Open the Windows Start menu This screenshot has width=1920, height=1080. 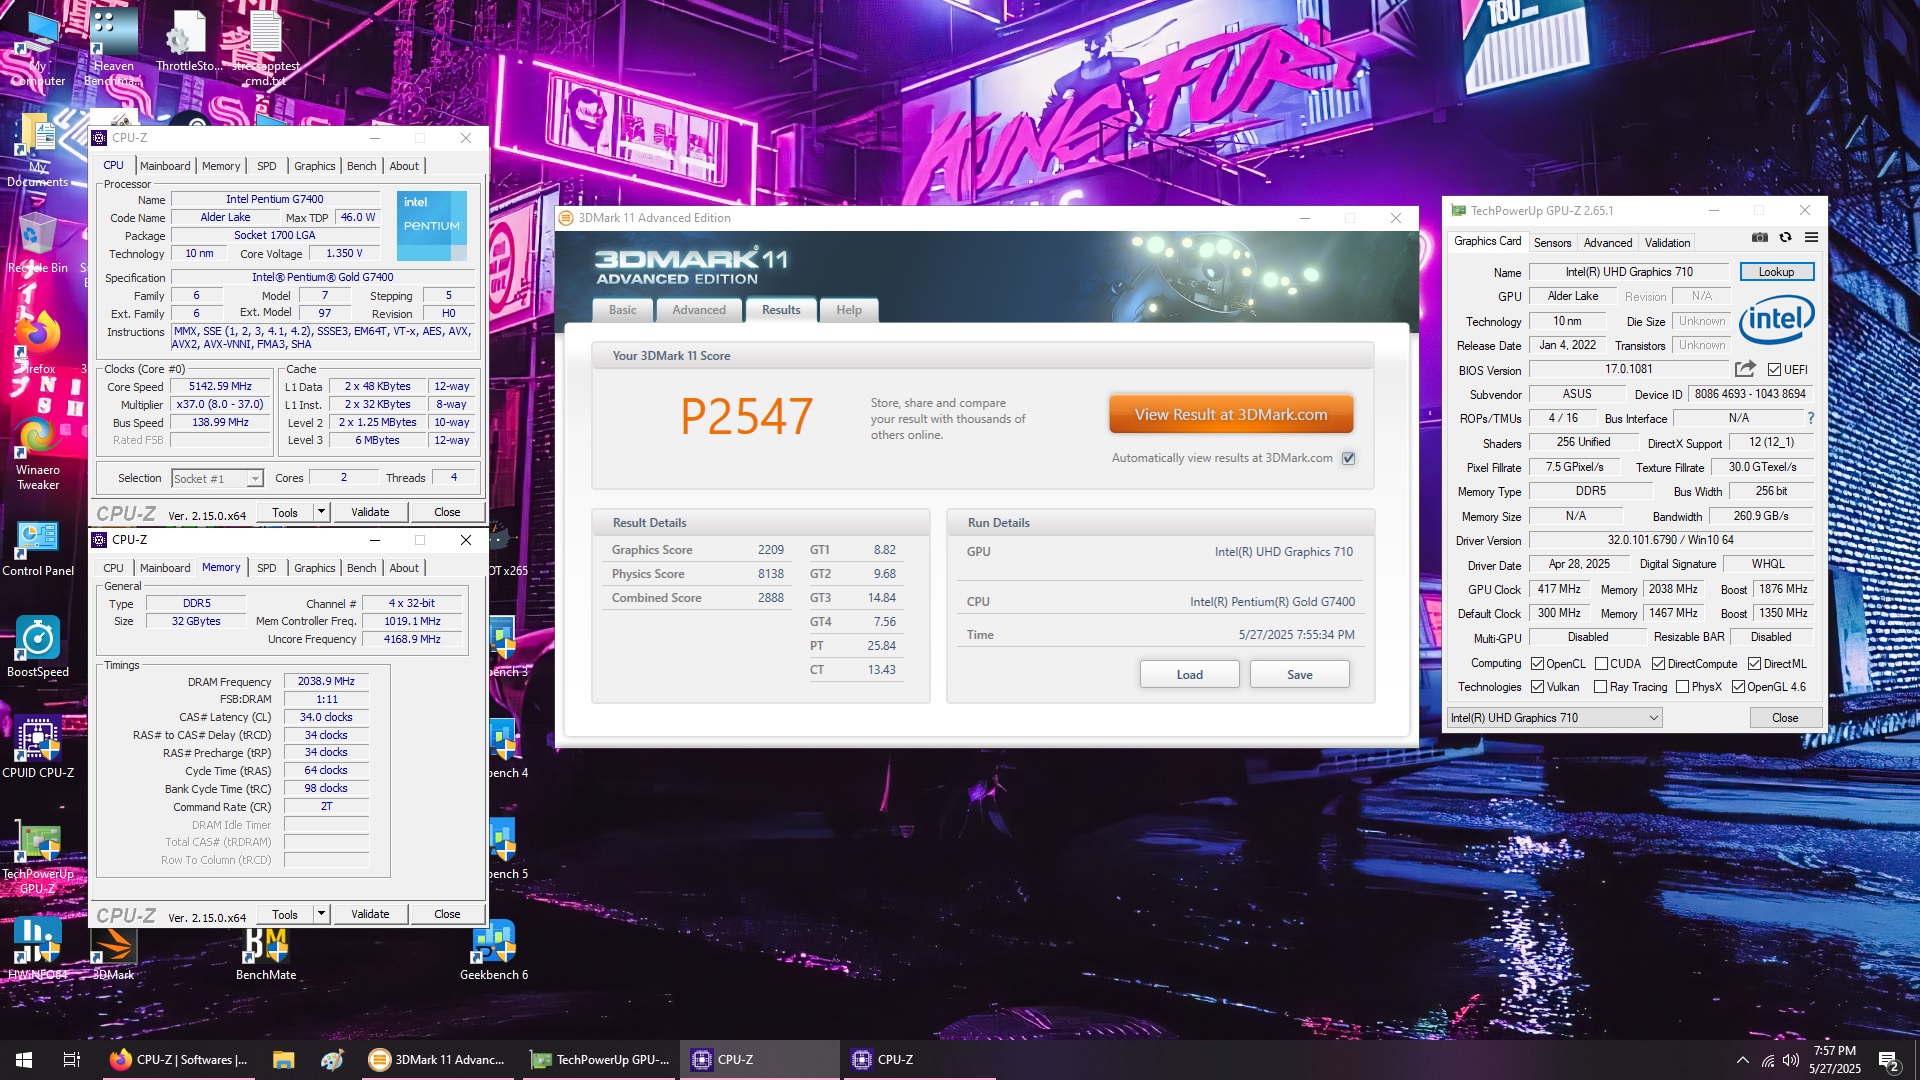[24, 1060]
